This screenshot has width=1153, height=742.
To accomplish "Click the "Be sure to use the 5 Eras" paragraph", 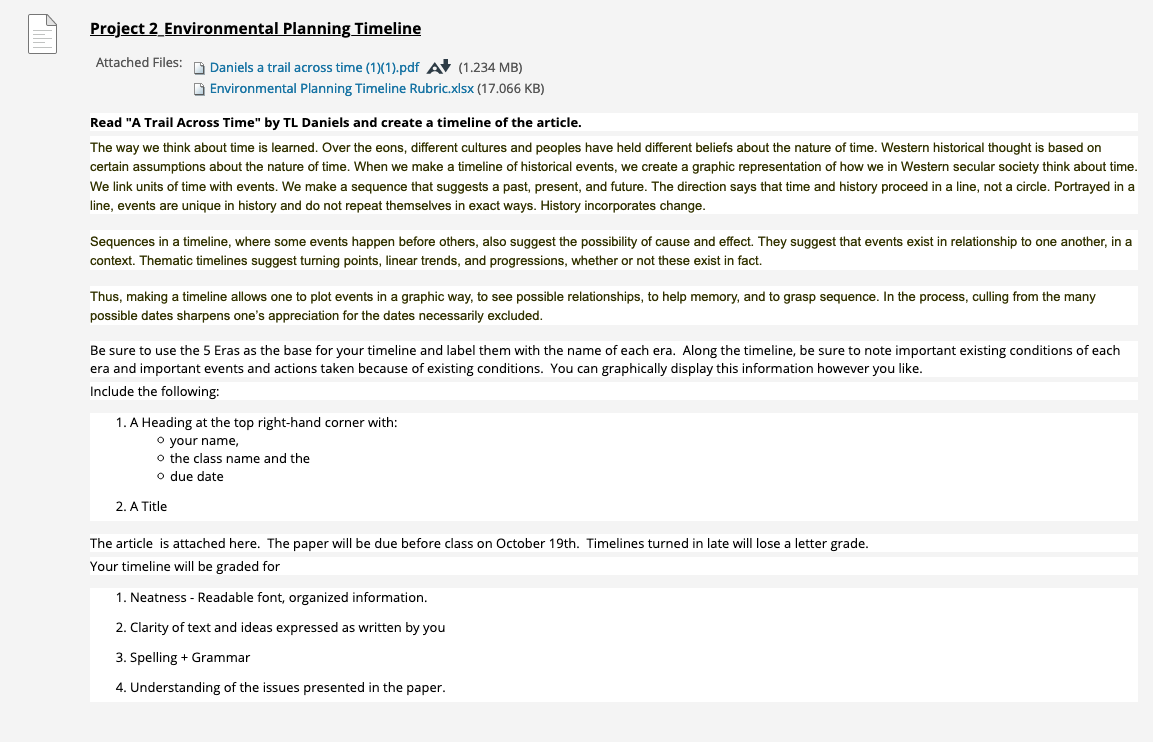I will tap(613, 360).
